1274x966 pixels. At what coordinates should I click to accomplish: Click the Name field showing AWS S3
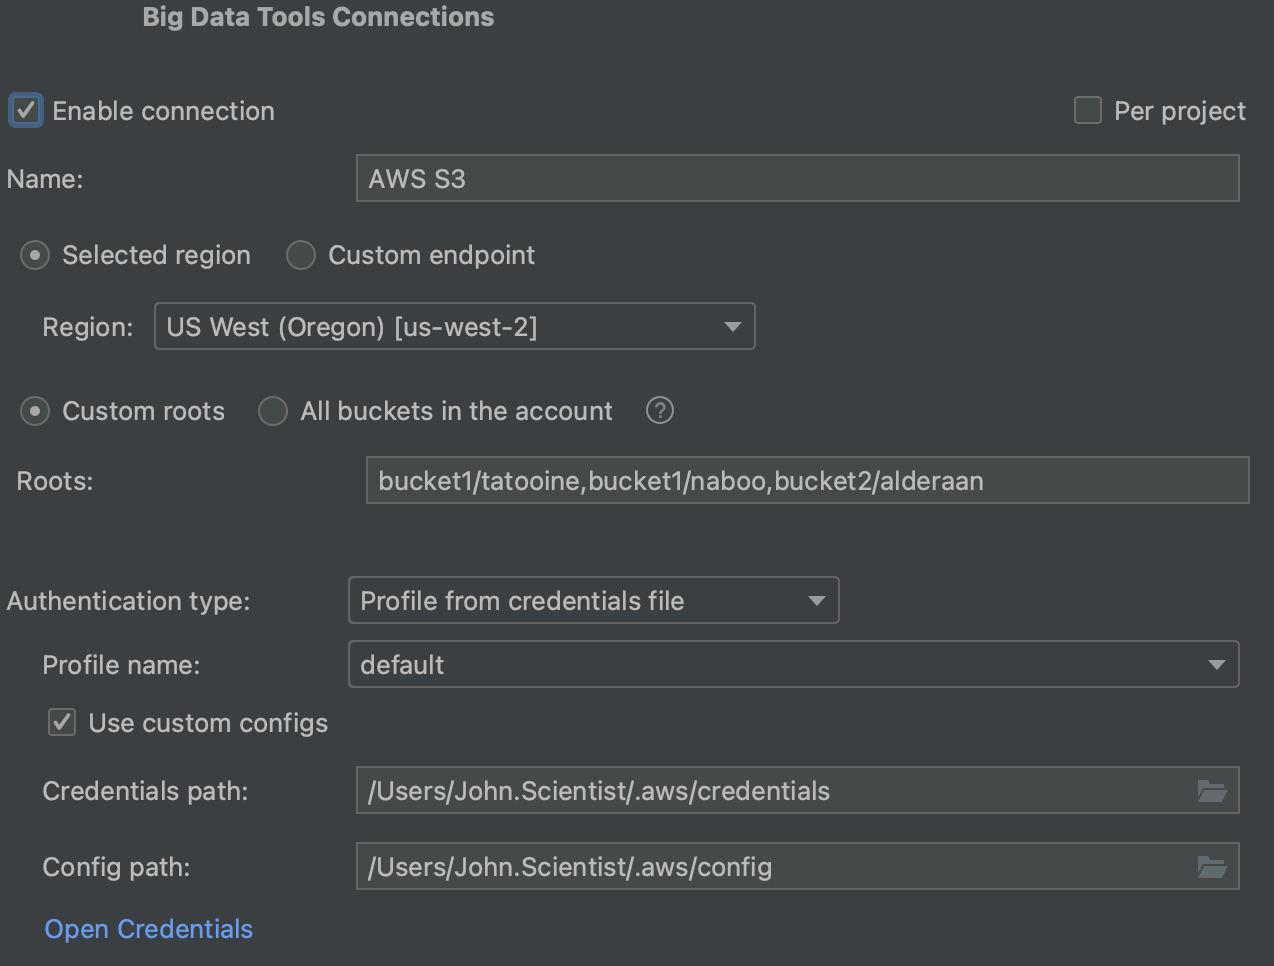point(797,178)
